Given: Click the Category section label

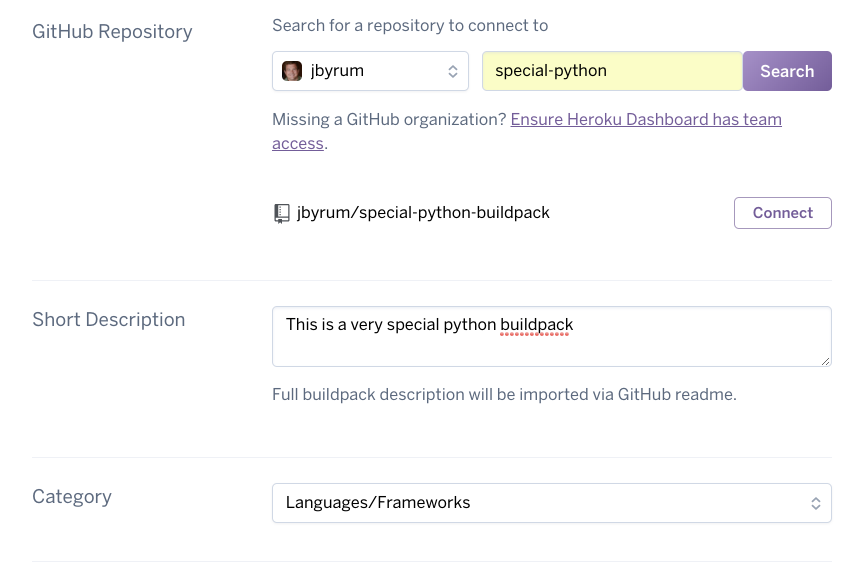Looking at the screenshot, I should (x=72, y=496).
